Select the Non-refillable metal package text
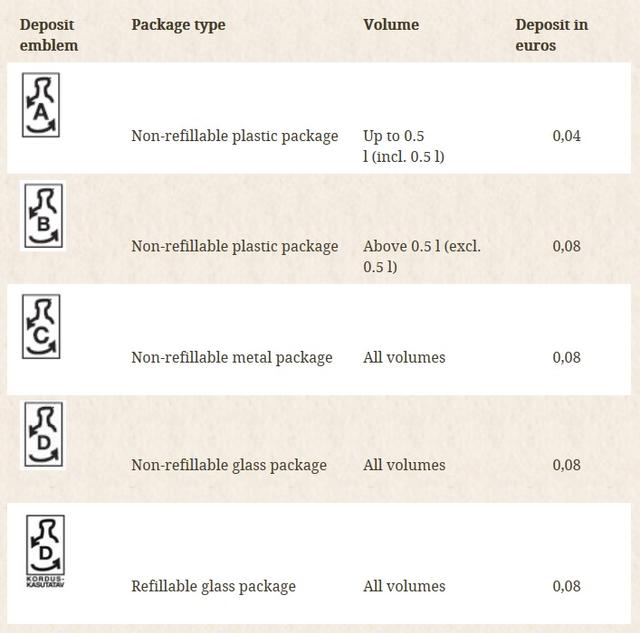Image resolution: width=640 pixels, height=633 pixels. click(x=231, y=357)
